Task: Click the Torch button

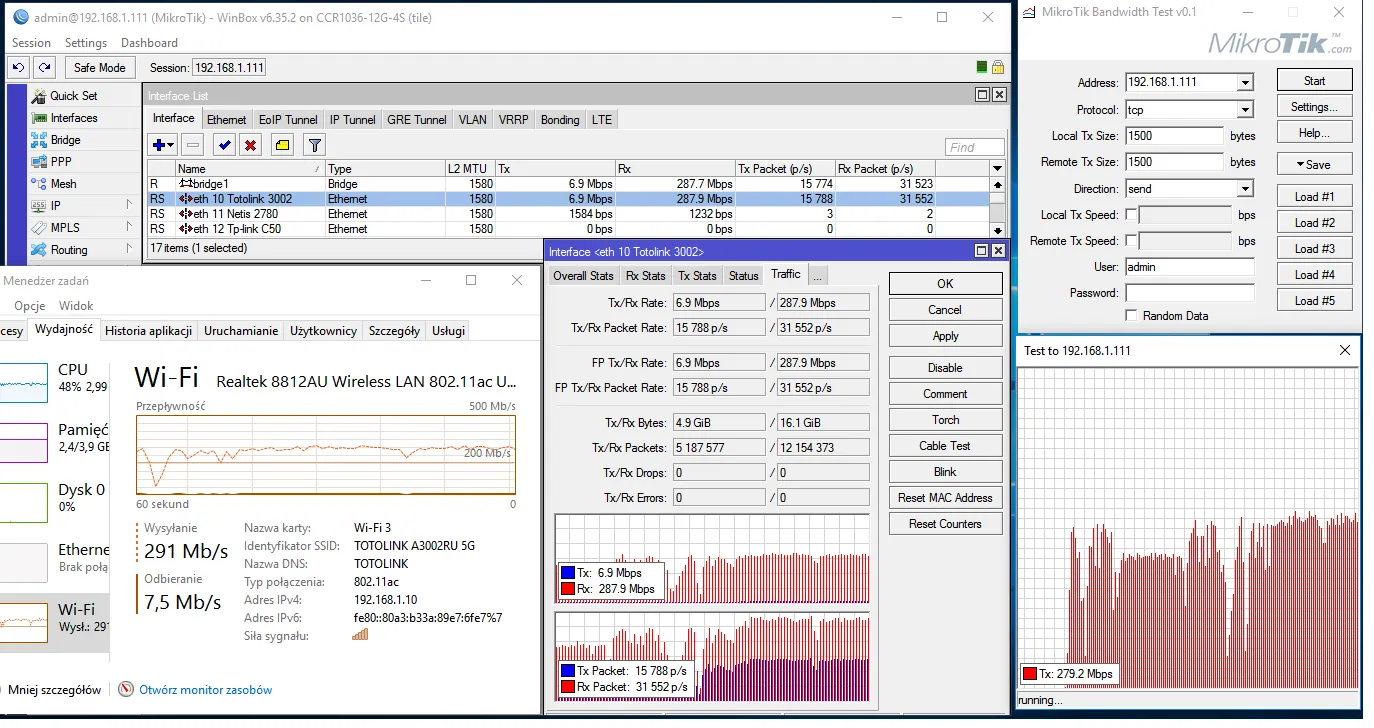Action: point(945,420)
